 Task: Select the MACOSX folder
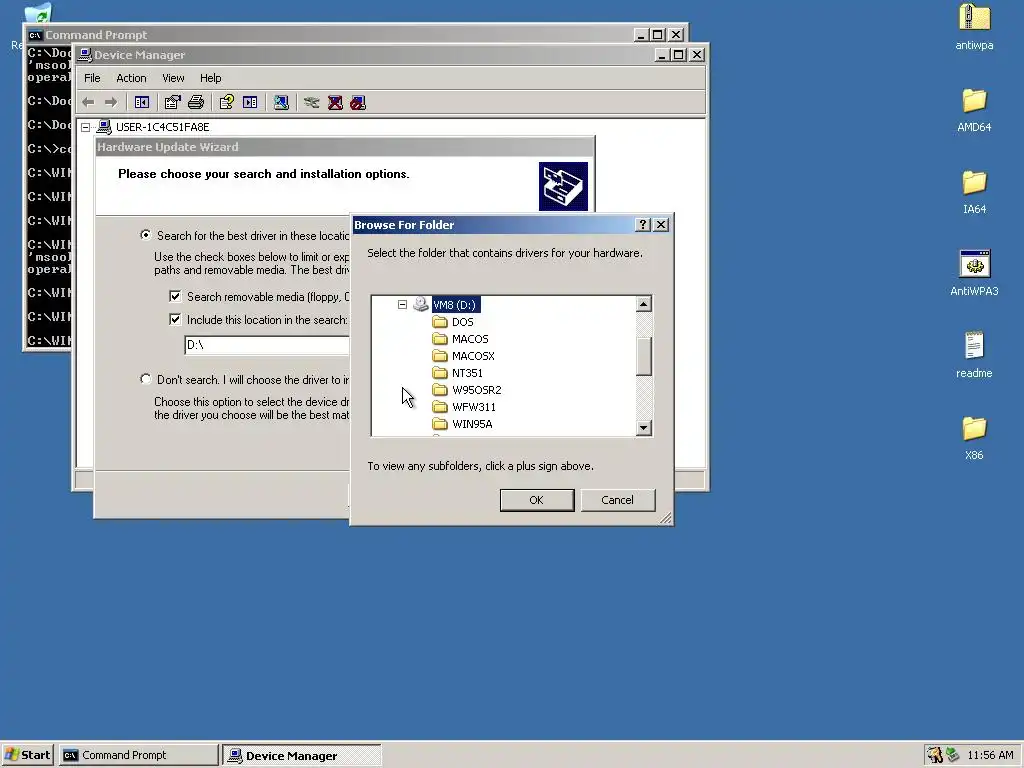coord(473,356)
